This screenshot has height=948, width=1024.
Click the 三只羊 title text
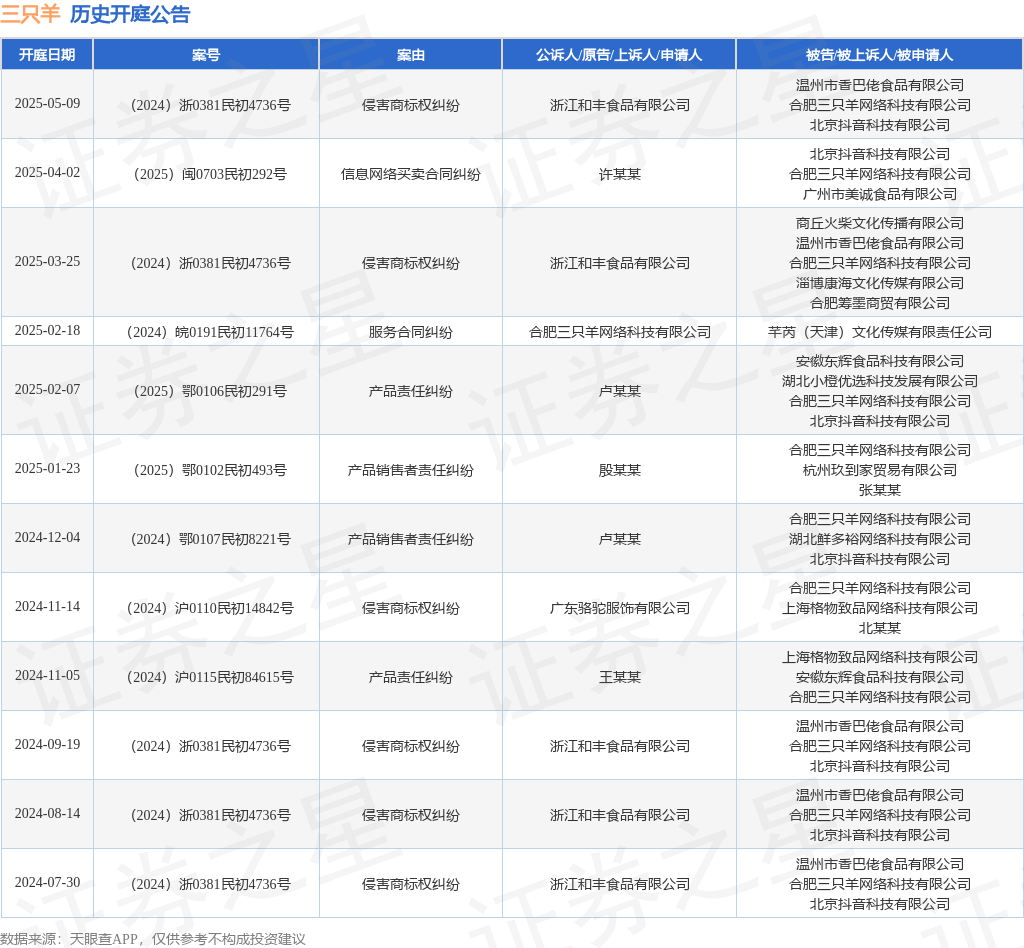tap(30, 14)
